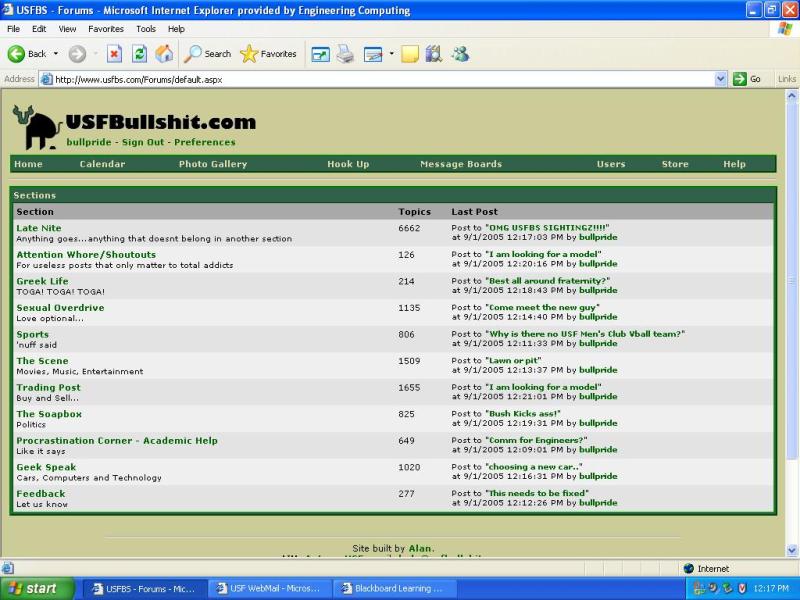Open the "Comm for Engineers?" post link

pos(536,440)
